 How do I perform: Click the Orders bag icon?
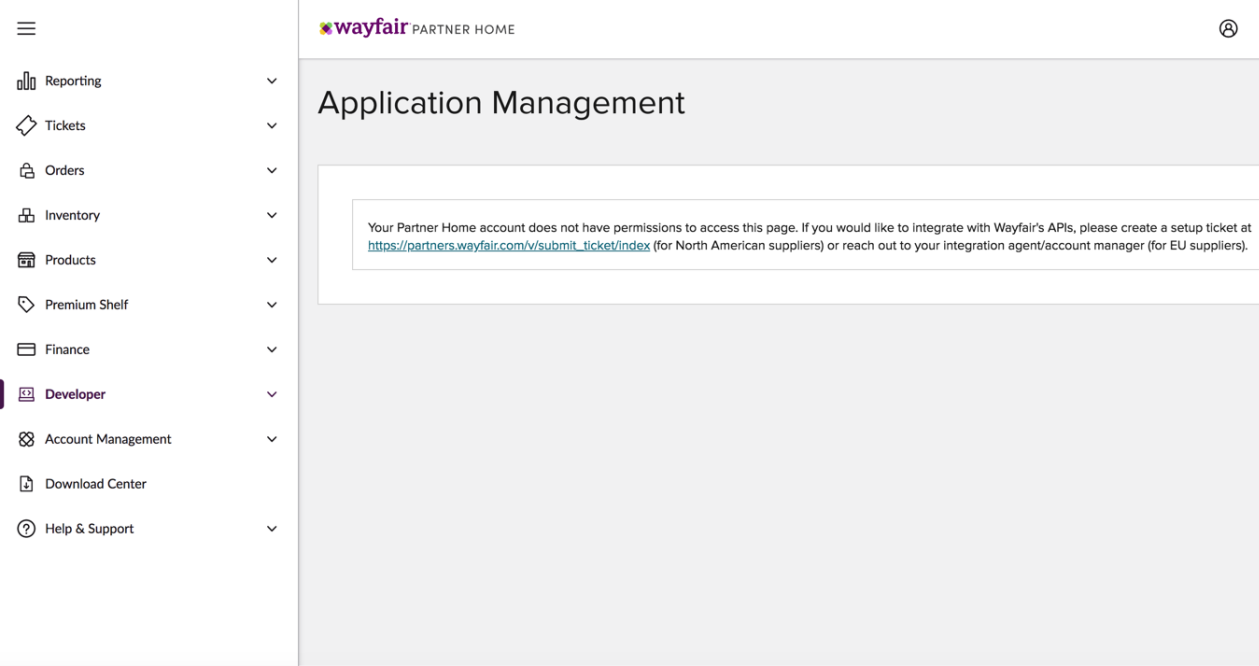coord(26,171)
